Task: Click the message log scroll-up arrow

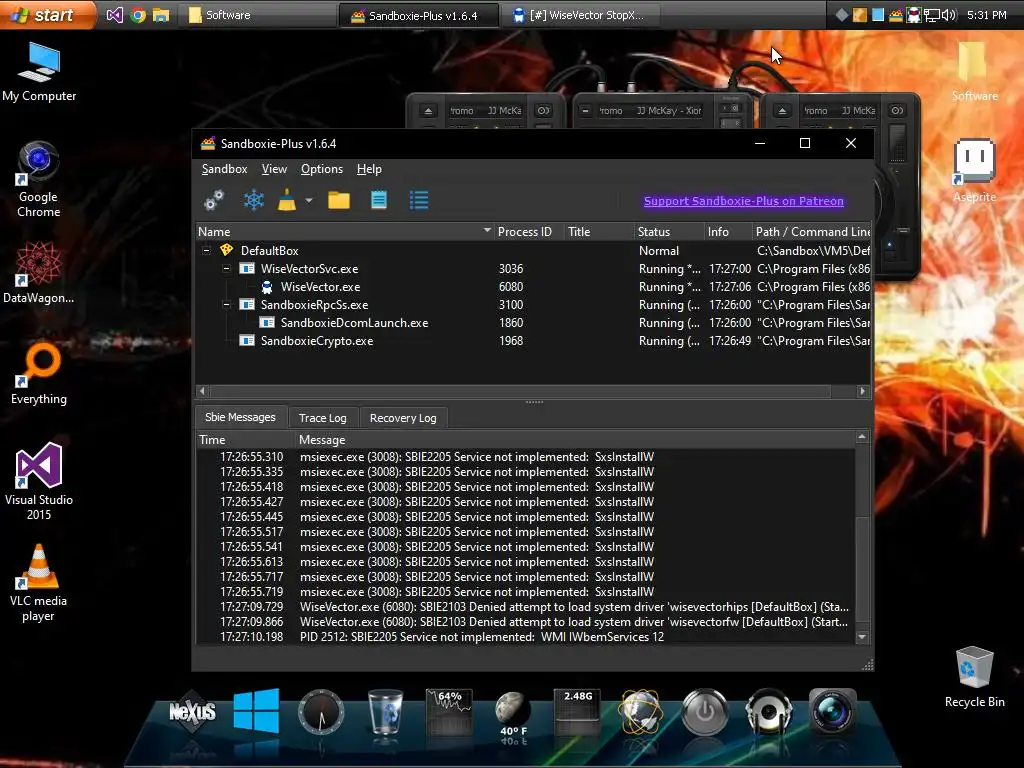Action: (x=862, y=437)
